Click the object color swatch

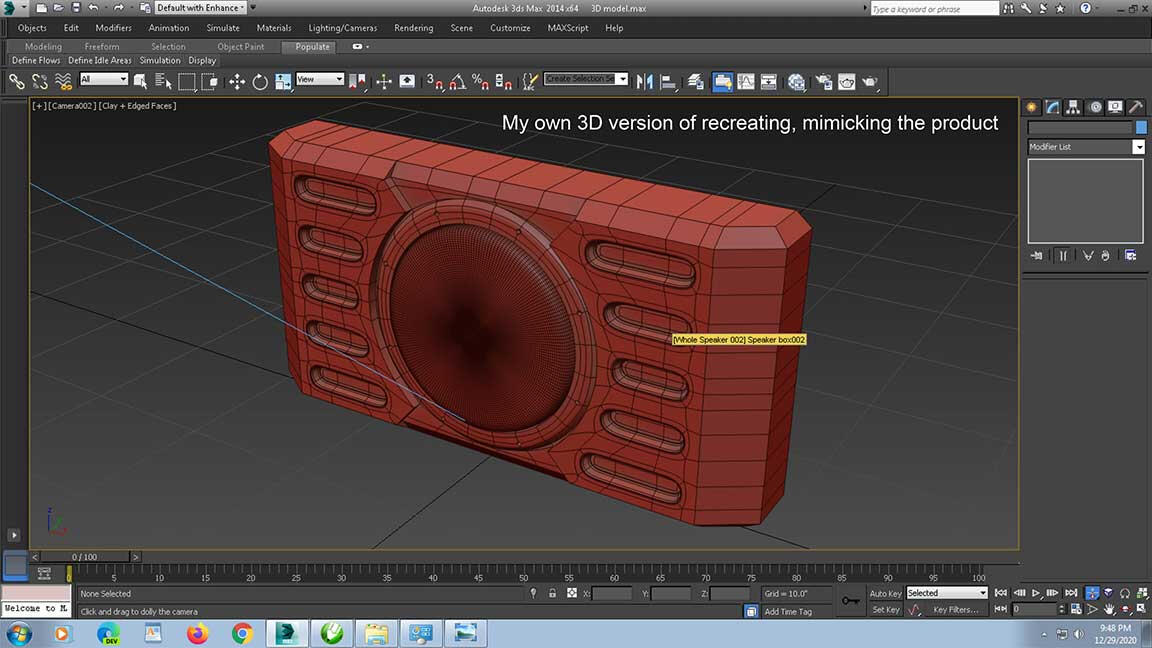point(1141,127)
